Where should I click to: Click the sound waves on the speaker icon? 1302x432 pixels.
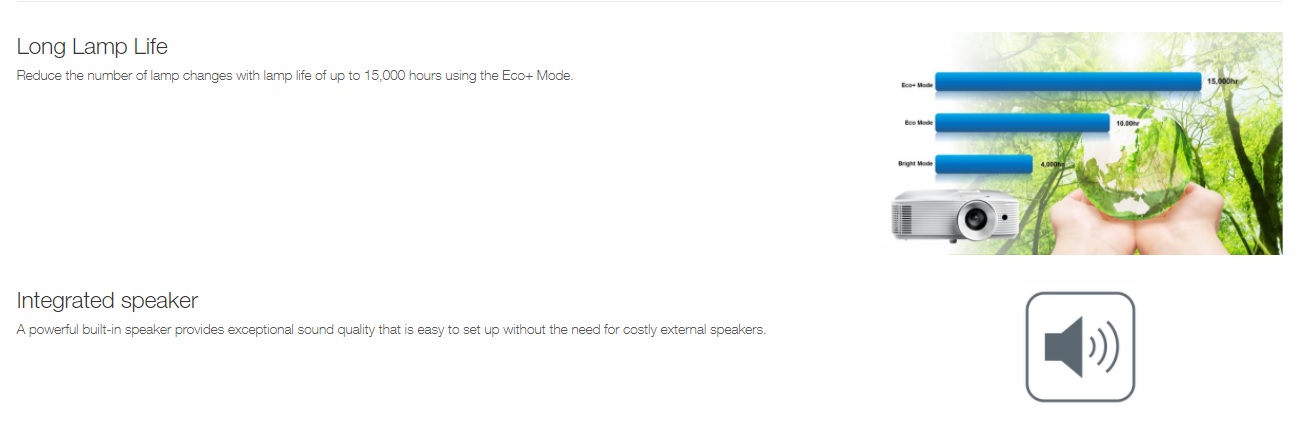point(1104,348)
